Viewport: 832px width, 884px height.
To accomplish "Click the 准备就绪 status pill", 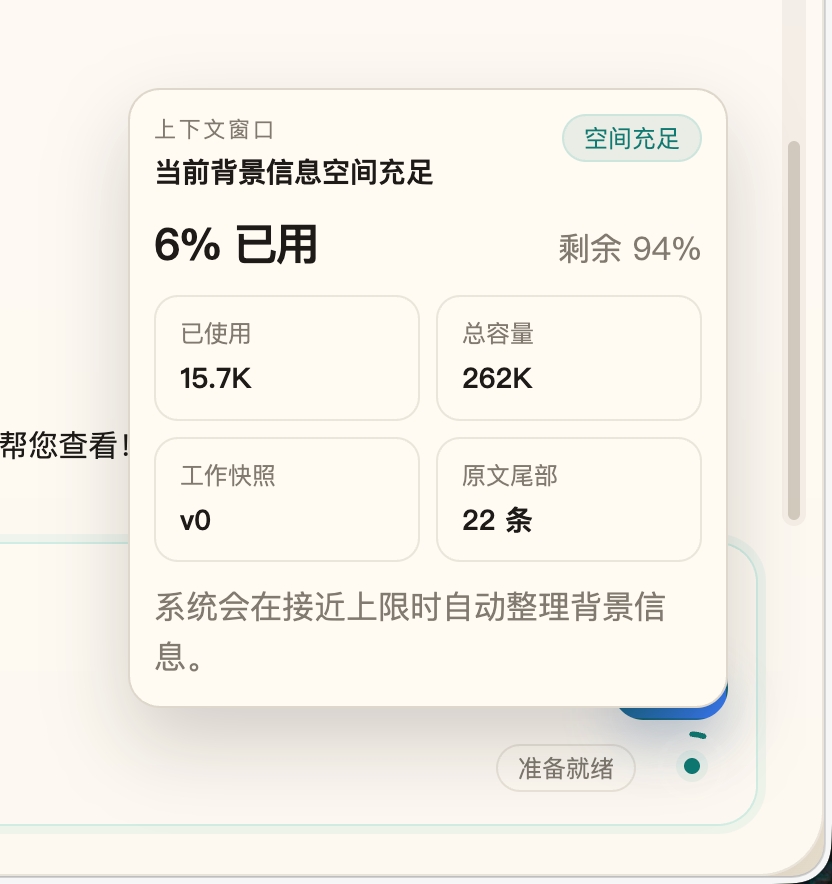I will (x=565, y=768).
